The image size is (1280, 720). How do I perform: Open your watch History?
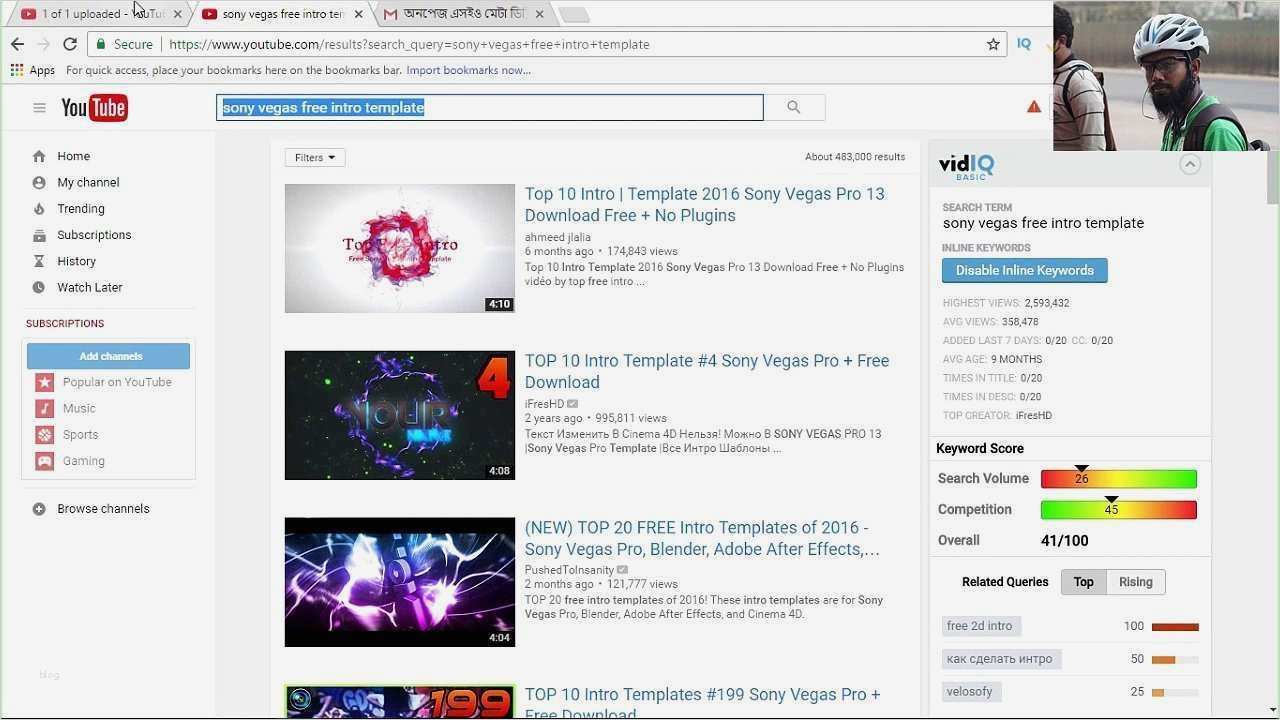point(76,261)
